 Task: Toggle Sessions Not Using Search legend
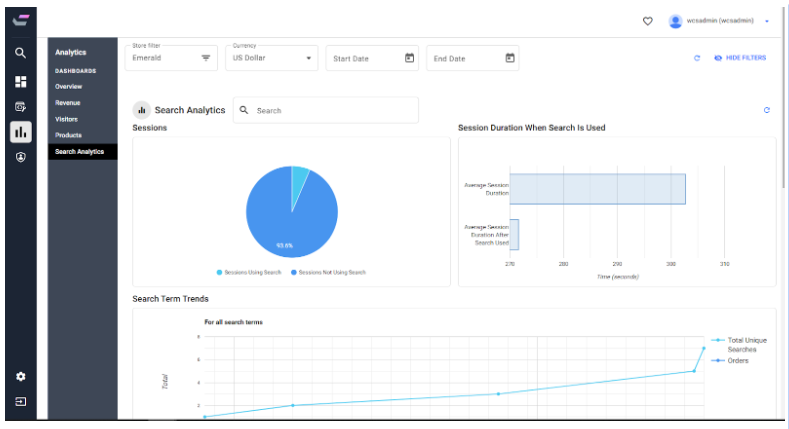tap(329, 273)
